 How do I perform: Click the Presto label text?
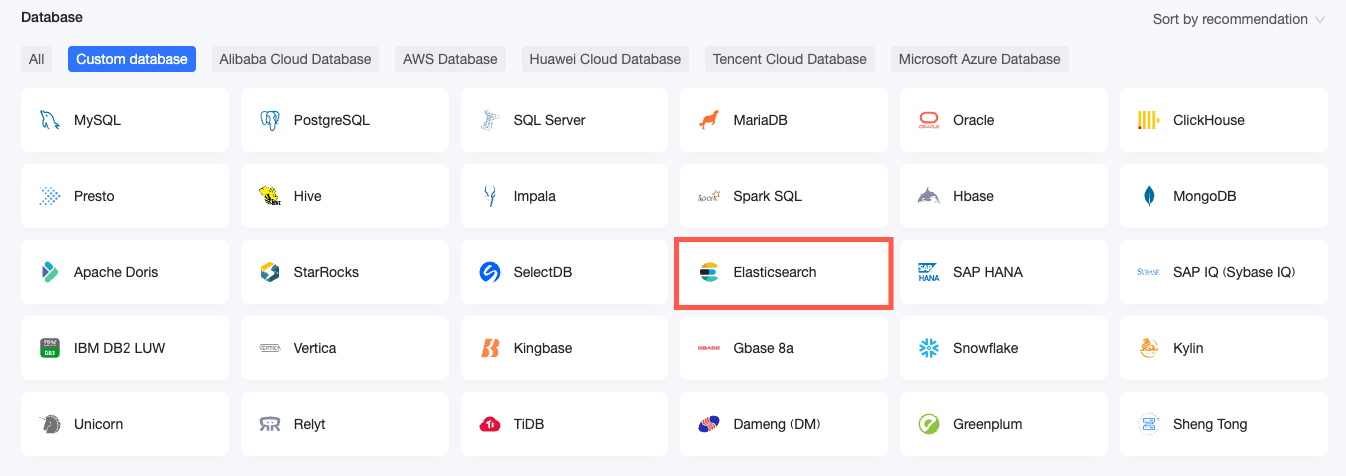pos(94,196)
